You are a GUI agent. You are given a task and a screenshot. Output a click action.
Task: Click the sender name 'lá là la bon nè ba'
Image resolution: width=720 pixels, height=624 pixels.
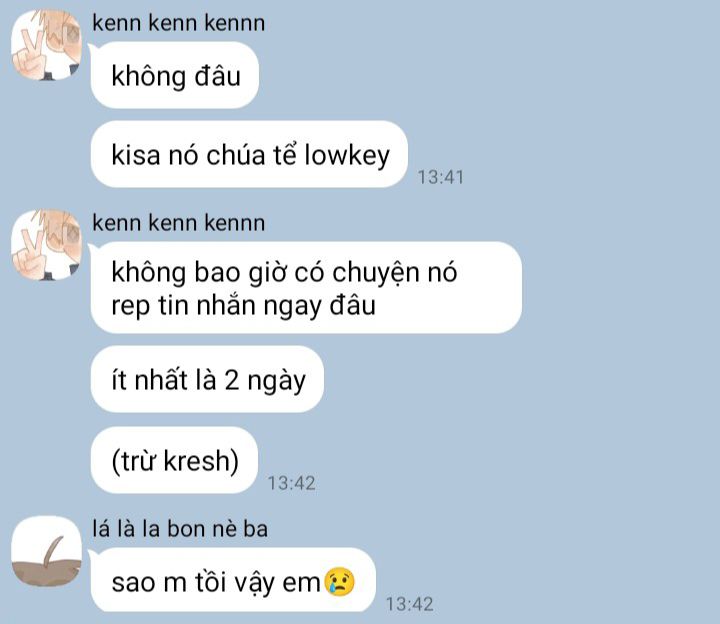[180, 528]
